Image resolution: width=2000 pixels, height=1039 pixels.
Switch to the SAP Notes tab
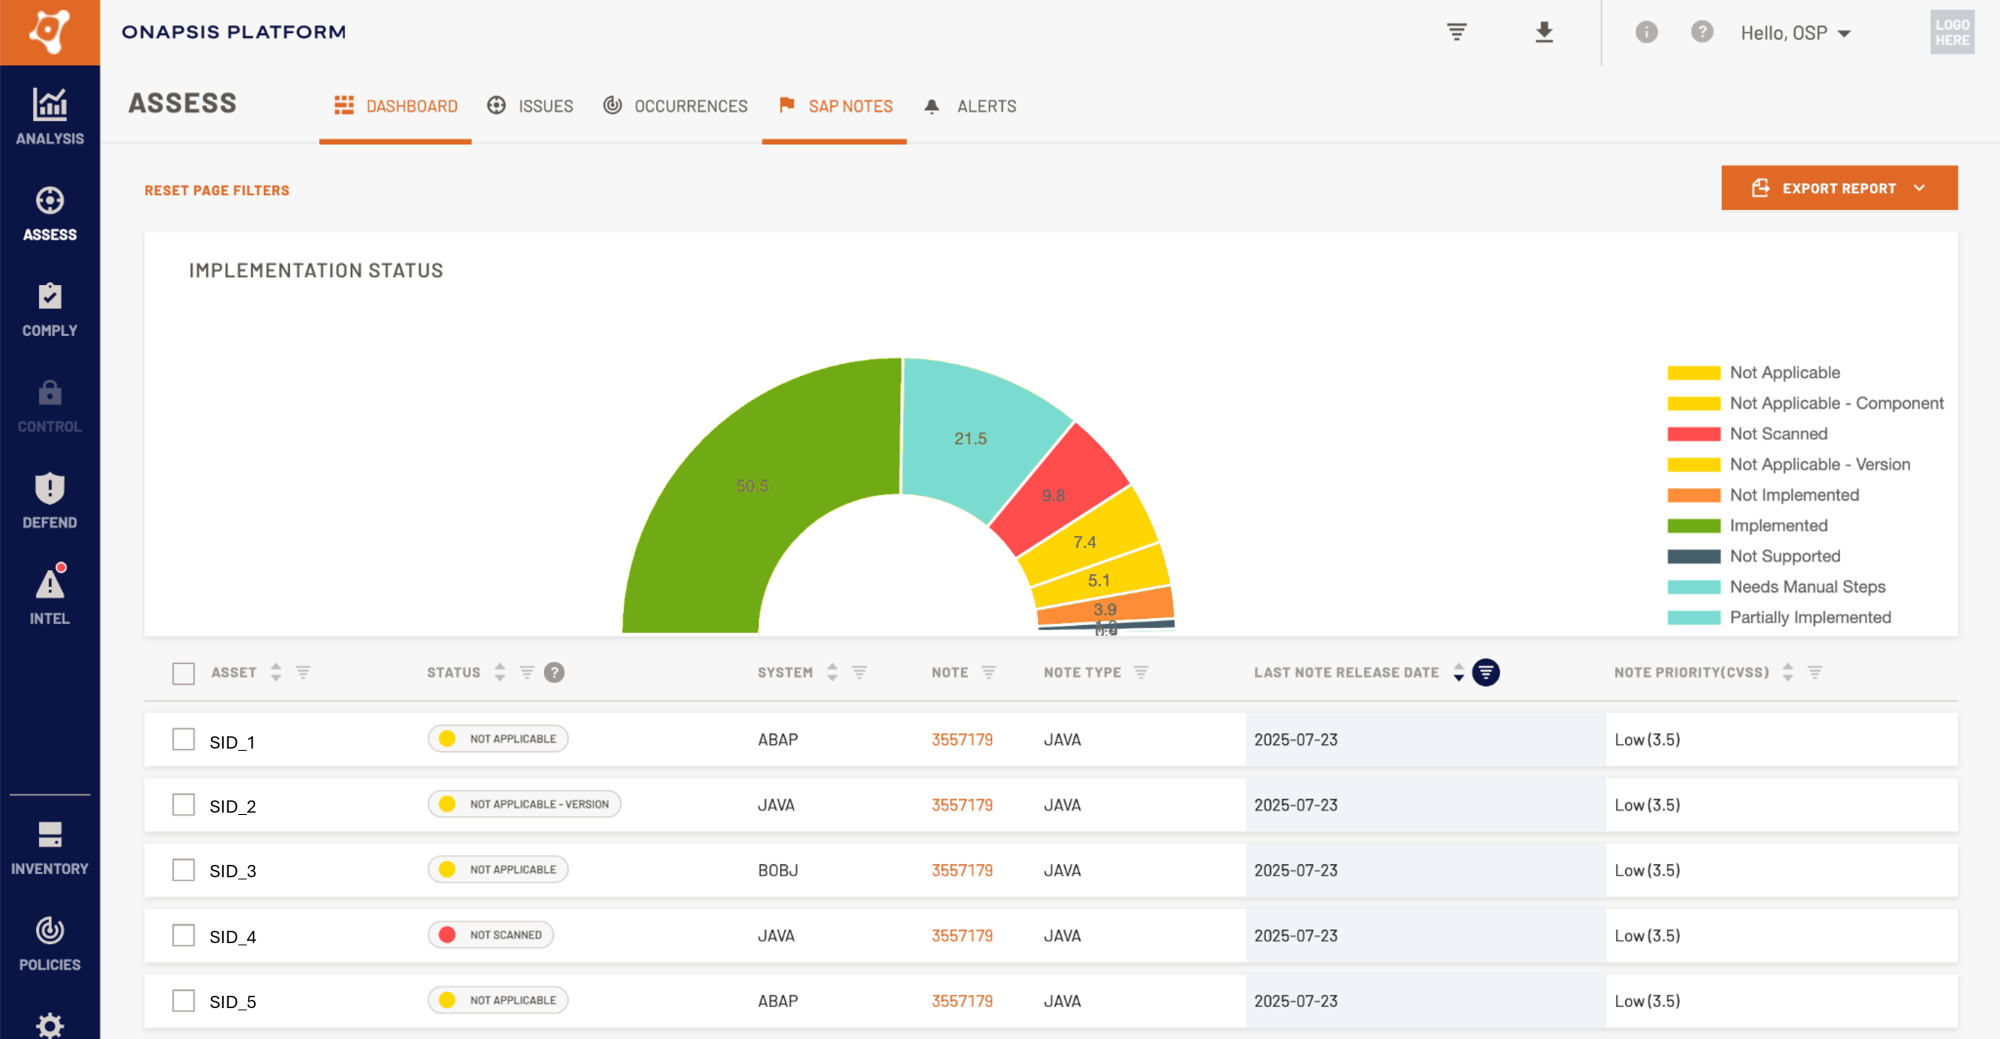tap(835, 106)
